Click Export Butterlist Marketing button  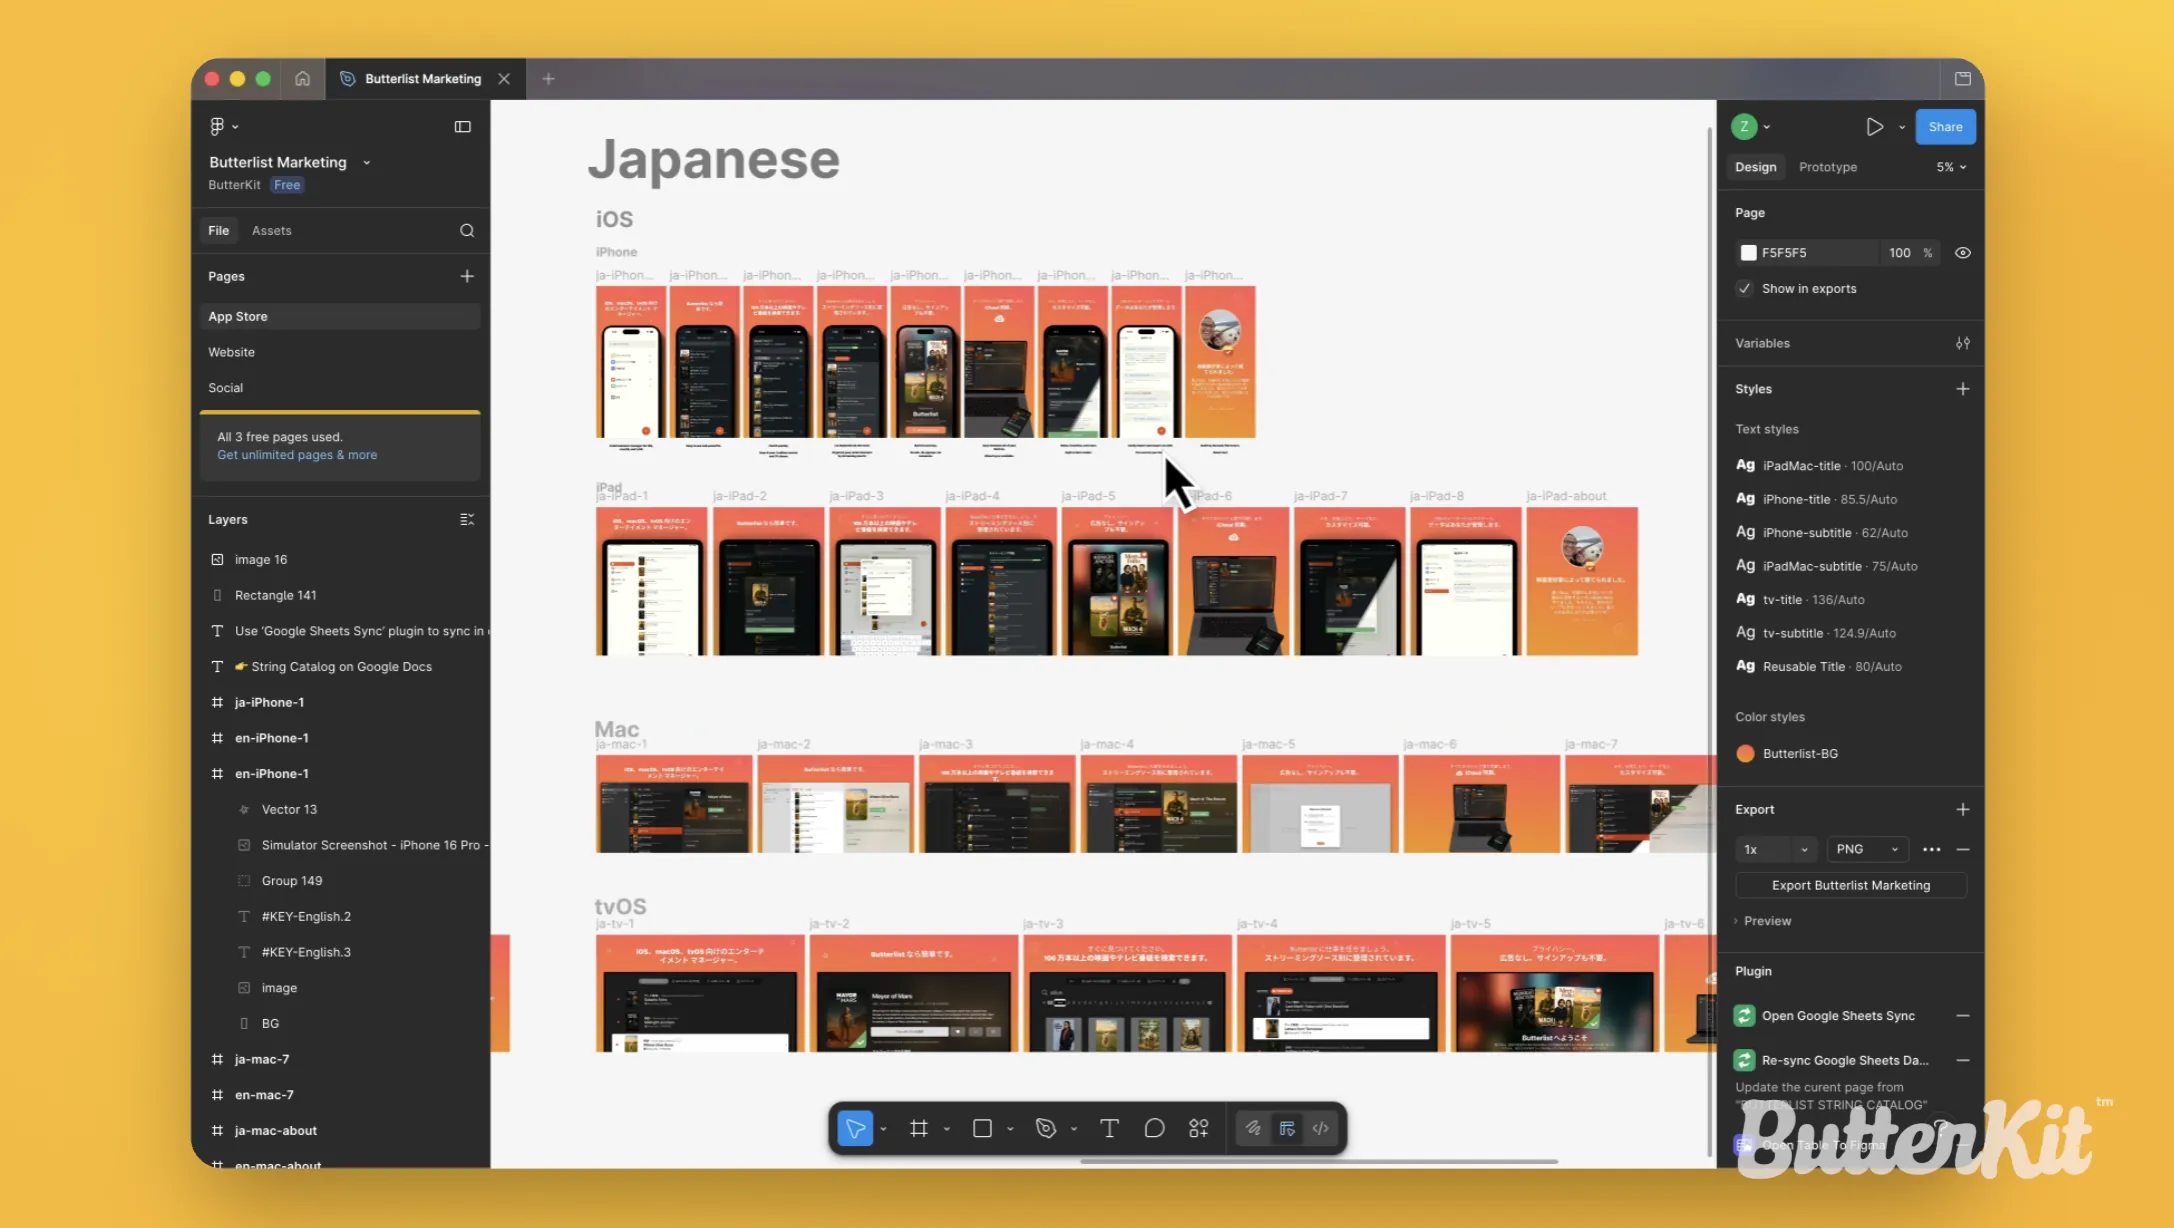click(1851, 885)
